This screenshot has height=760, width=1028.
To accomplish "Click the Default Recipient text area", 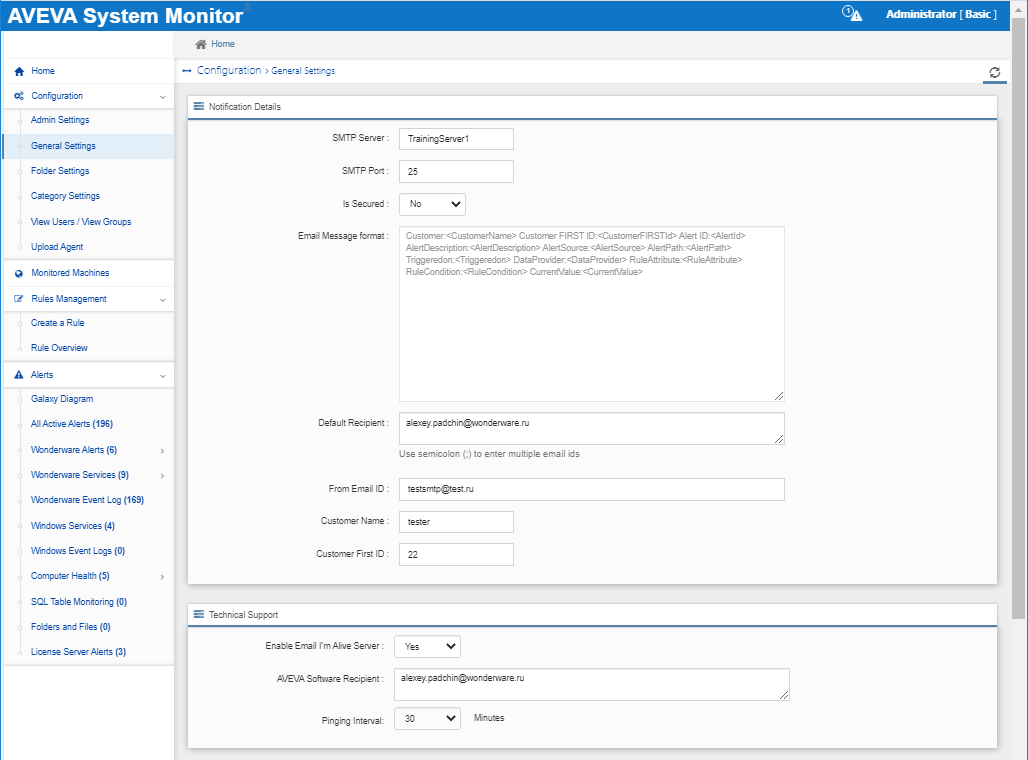I will click(x=591, y=428).
